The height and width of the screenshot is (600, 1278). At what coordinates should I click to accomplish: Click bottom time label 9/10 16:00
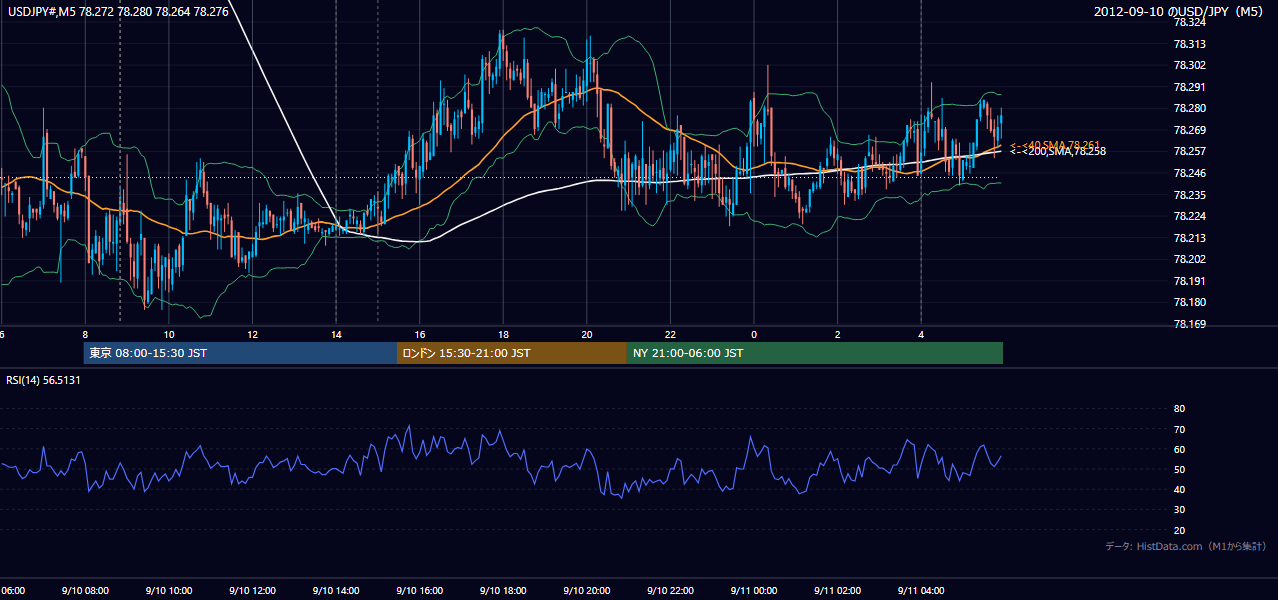(419, 591)
